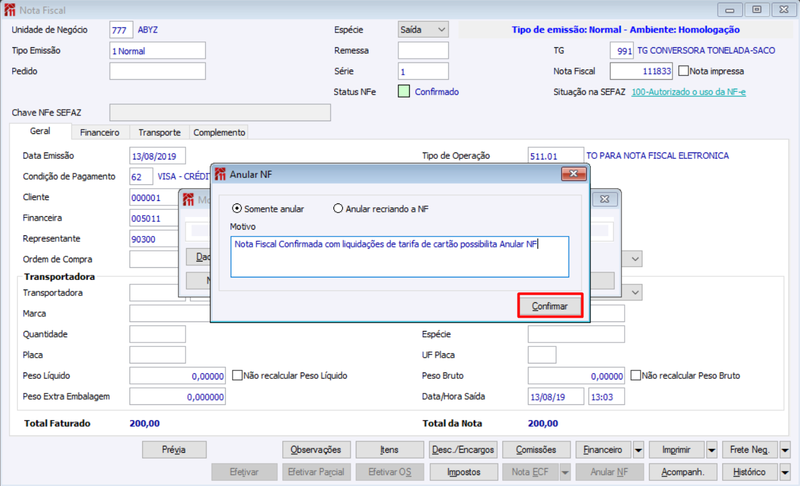800x486 pixels.
Task: Open Desc./Encargos button
Action: 463,450
